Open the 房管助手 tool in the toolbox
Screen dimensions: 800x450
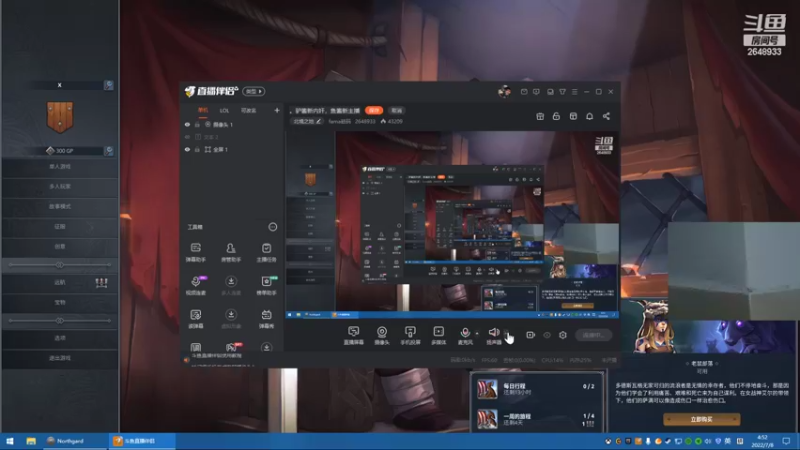[231, 252]
